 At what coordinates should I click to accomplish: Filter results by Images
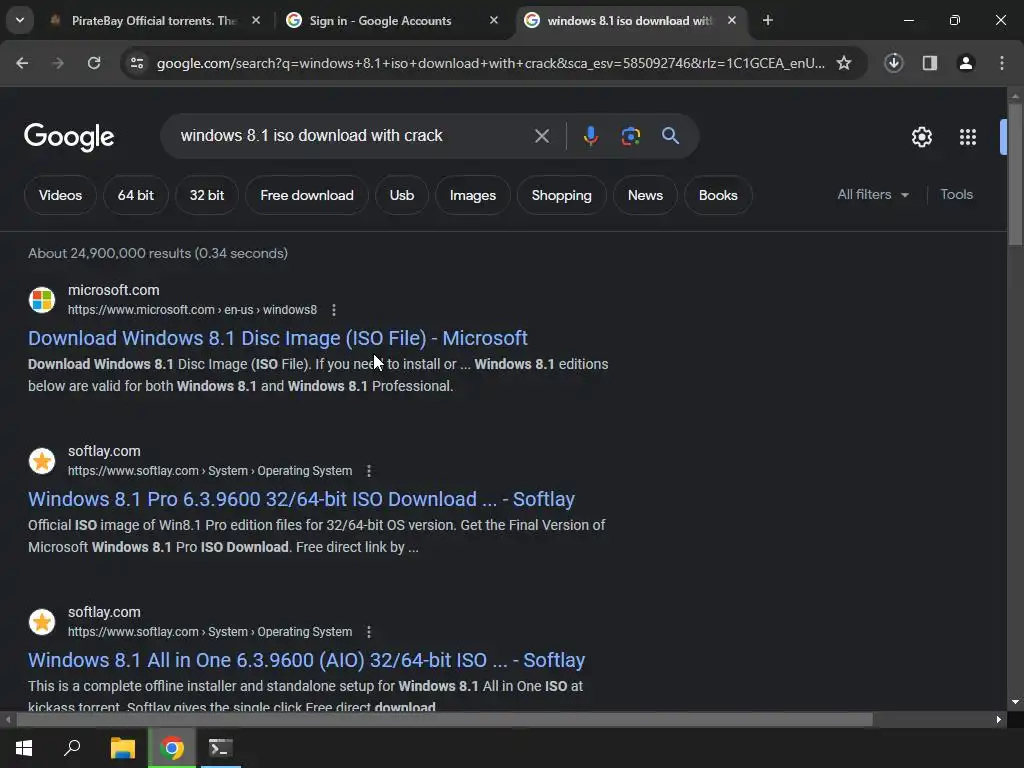[x=473, y=195]
